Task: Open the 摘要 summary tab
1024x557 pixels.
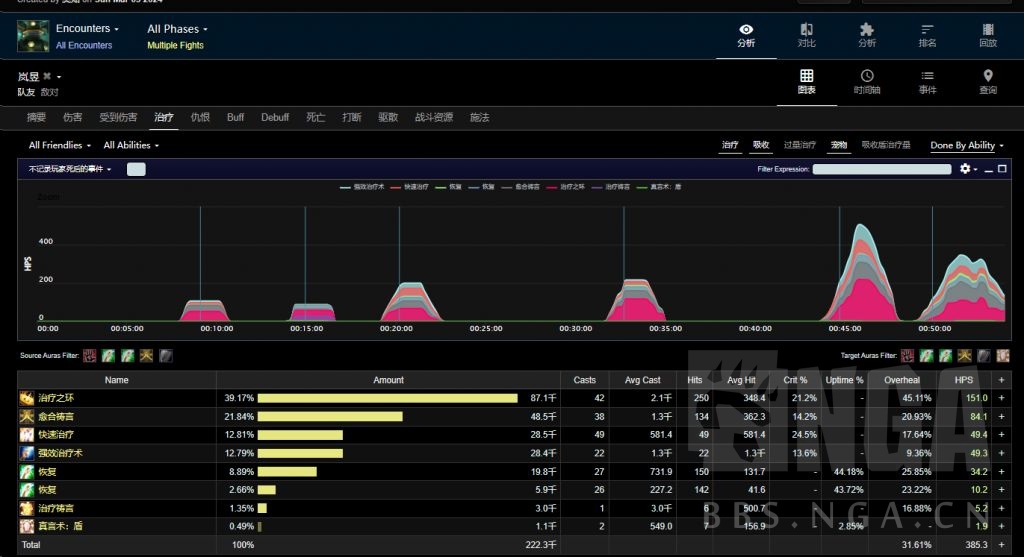Action: tap(37, 118)
